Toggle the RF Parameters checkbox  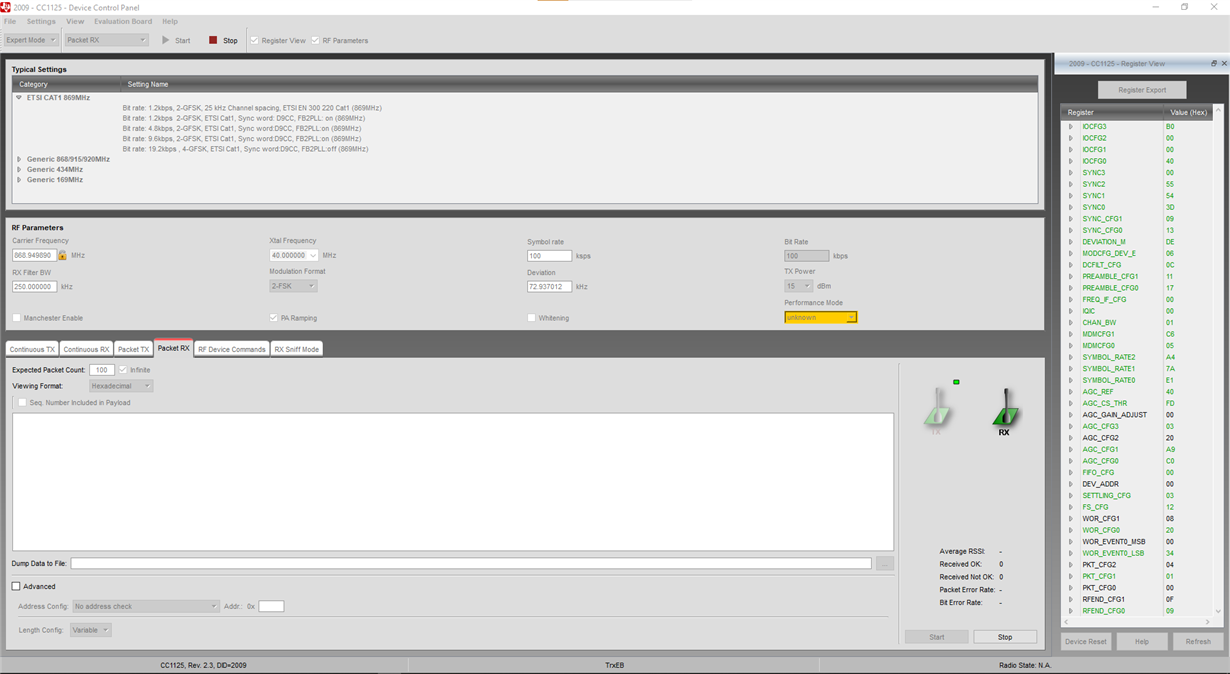tap(315, 40)
